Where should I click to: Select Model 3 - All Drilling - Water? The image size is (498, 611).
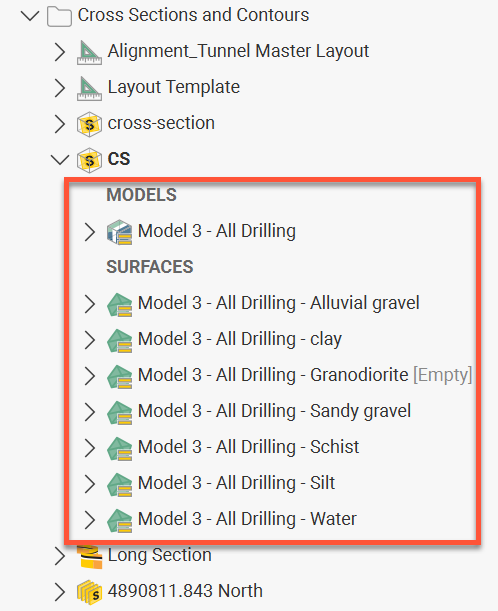tap(247, 519)
